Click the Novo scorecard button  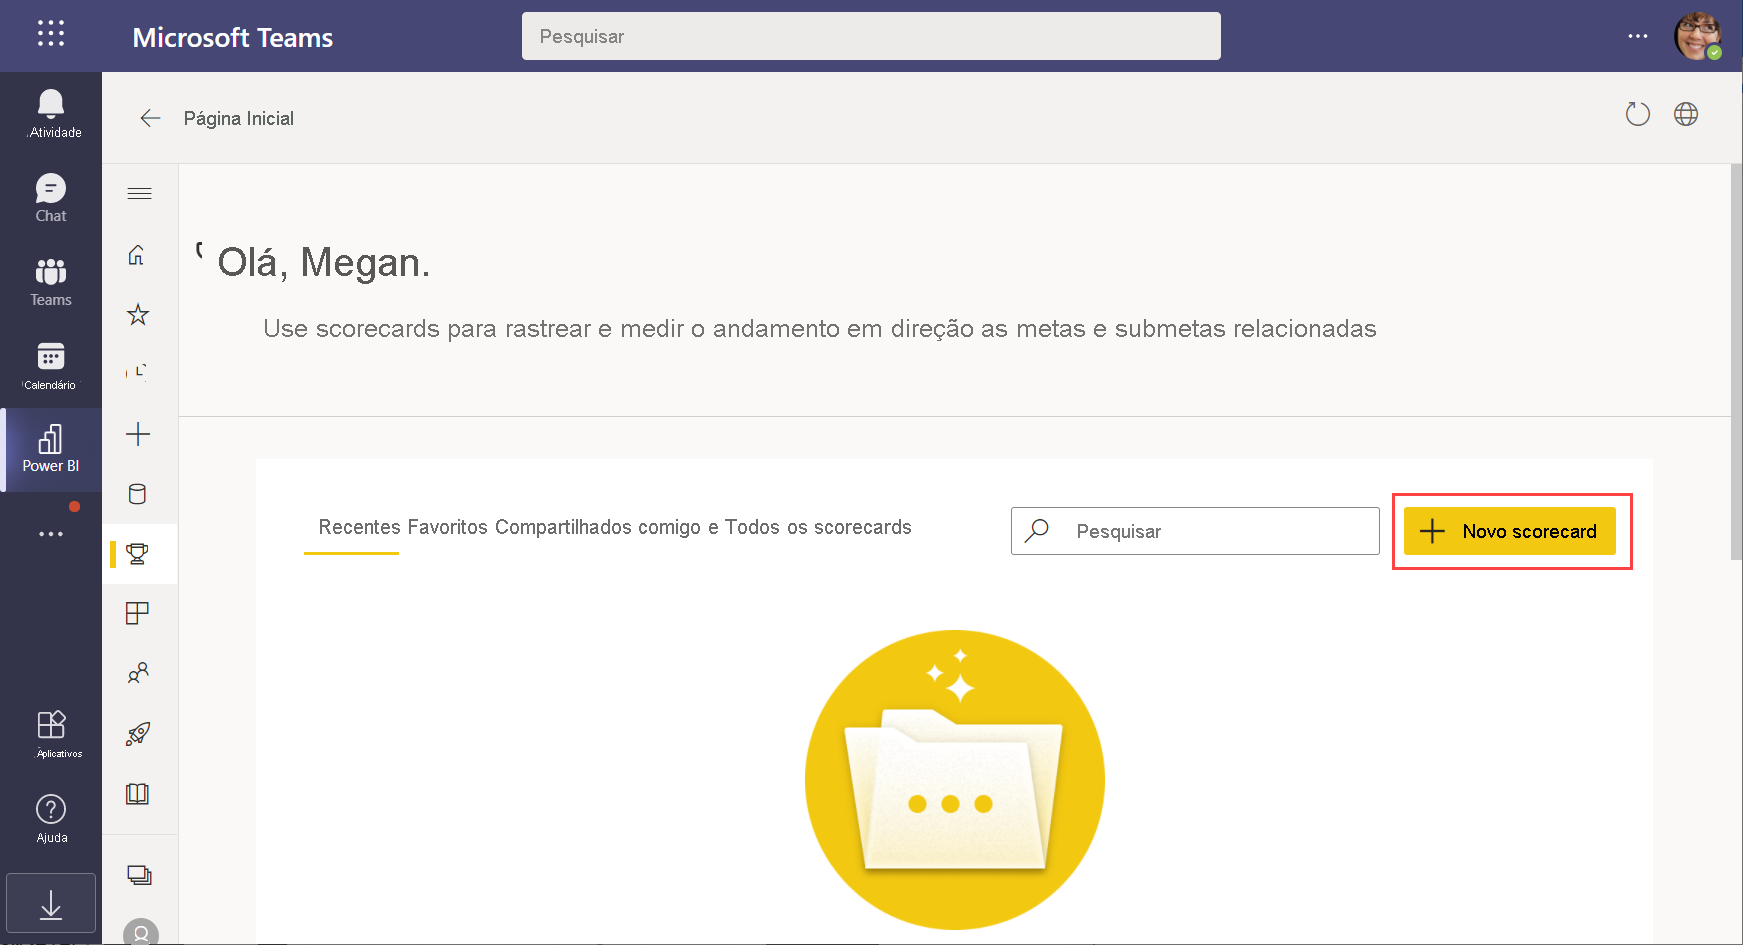pyautogui.click(x=1510, y=531)
